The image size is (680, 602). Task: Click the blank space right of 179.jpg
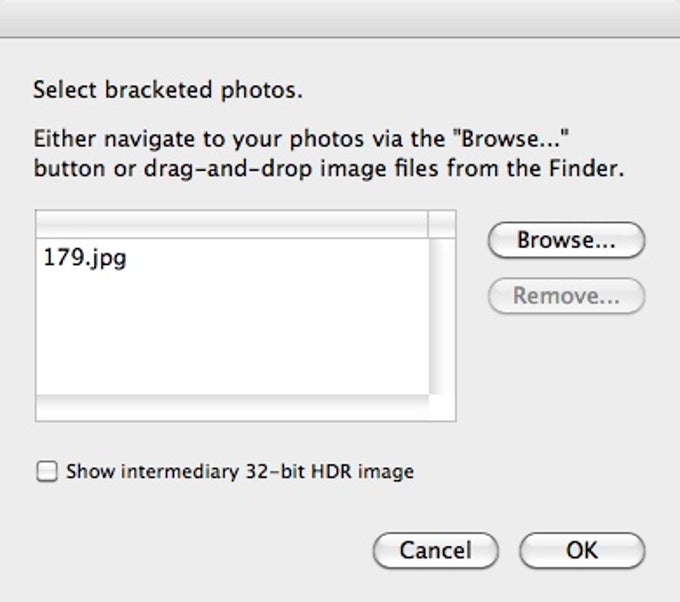pos(280,259)
